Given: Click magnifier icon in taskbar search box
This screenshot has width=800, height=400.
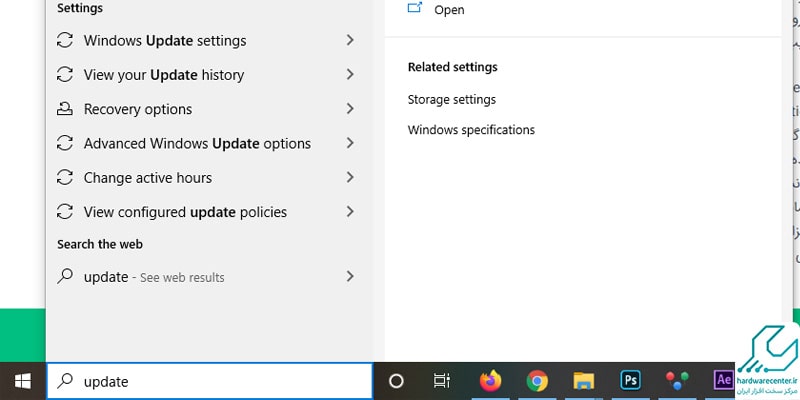Looking at the screenshot, I should (65, 381).
